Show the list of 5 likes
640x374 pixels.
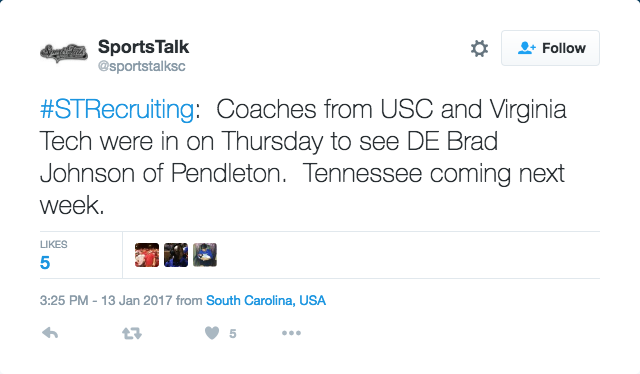(x=45, y=263)
